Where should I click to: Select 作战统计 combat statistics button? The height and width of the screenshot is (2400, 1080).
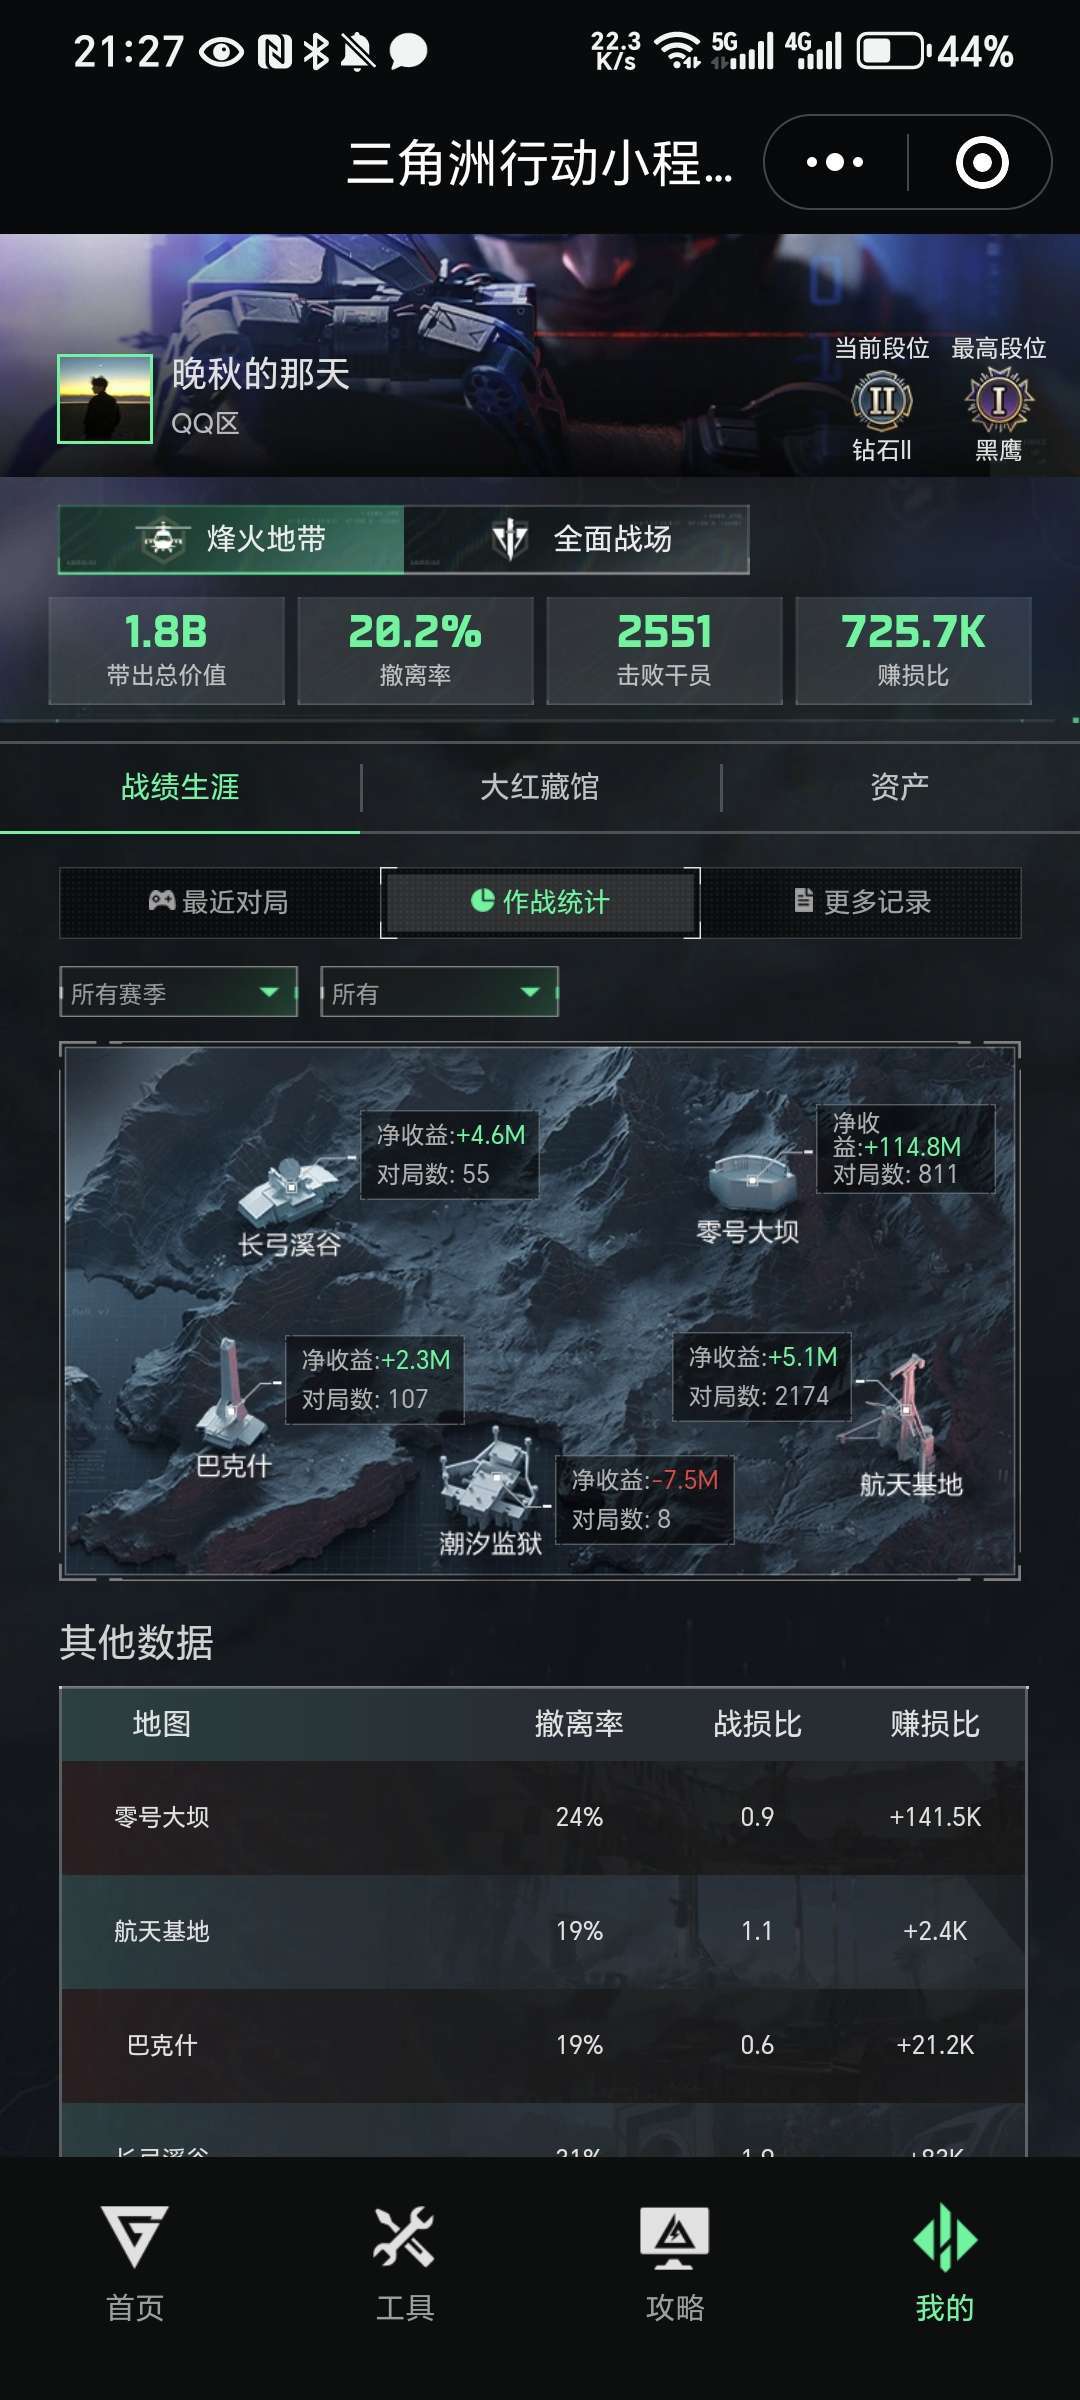pos(540,902)
